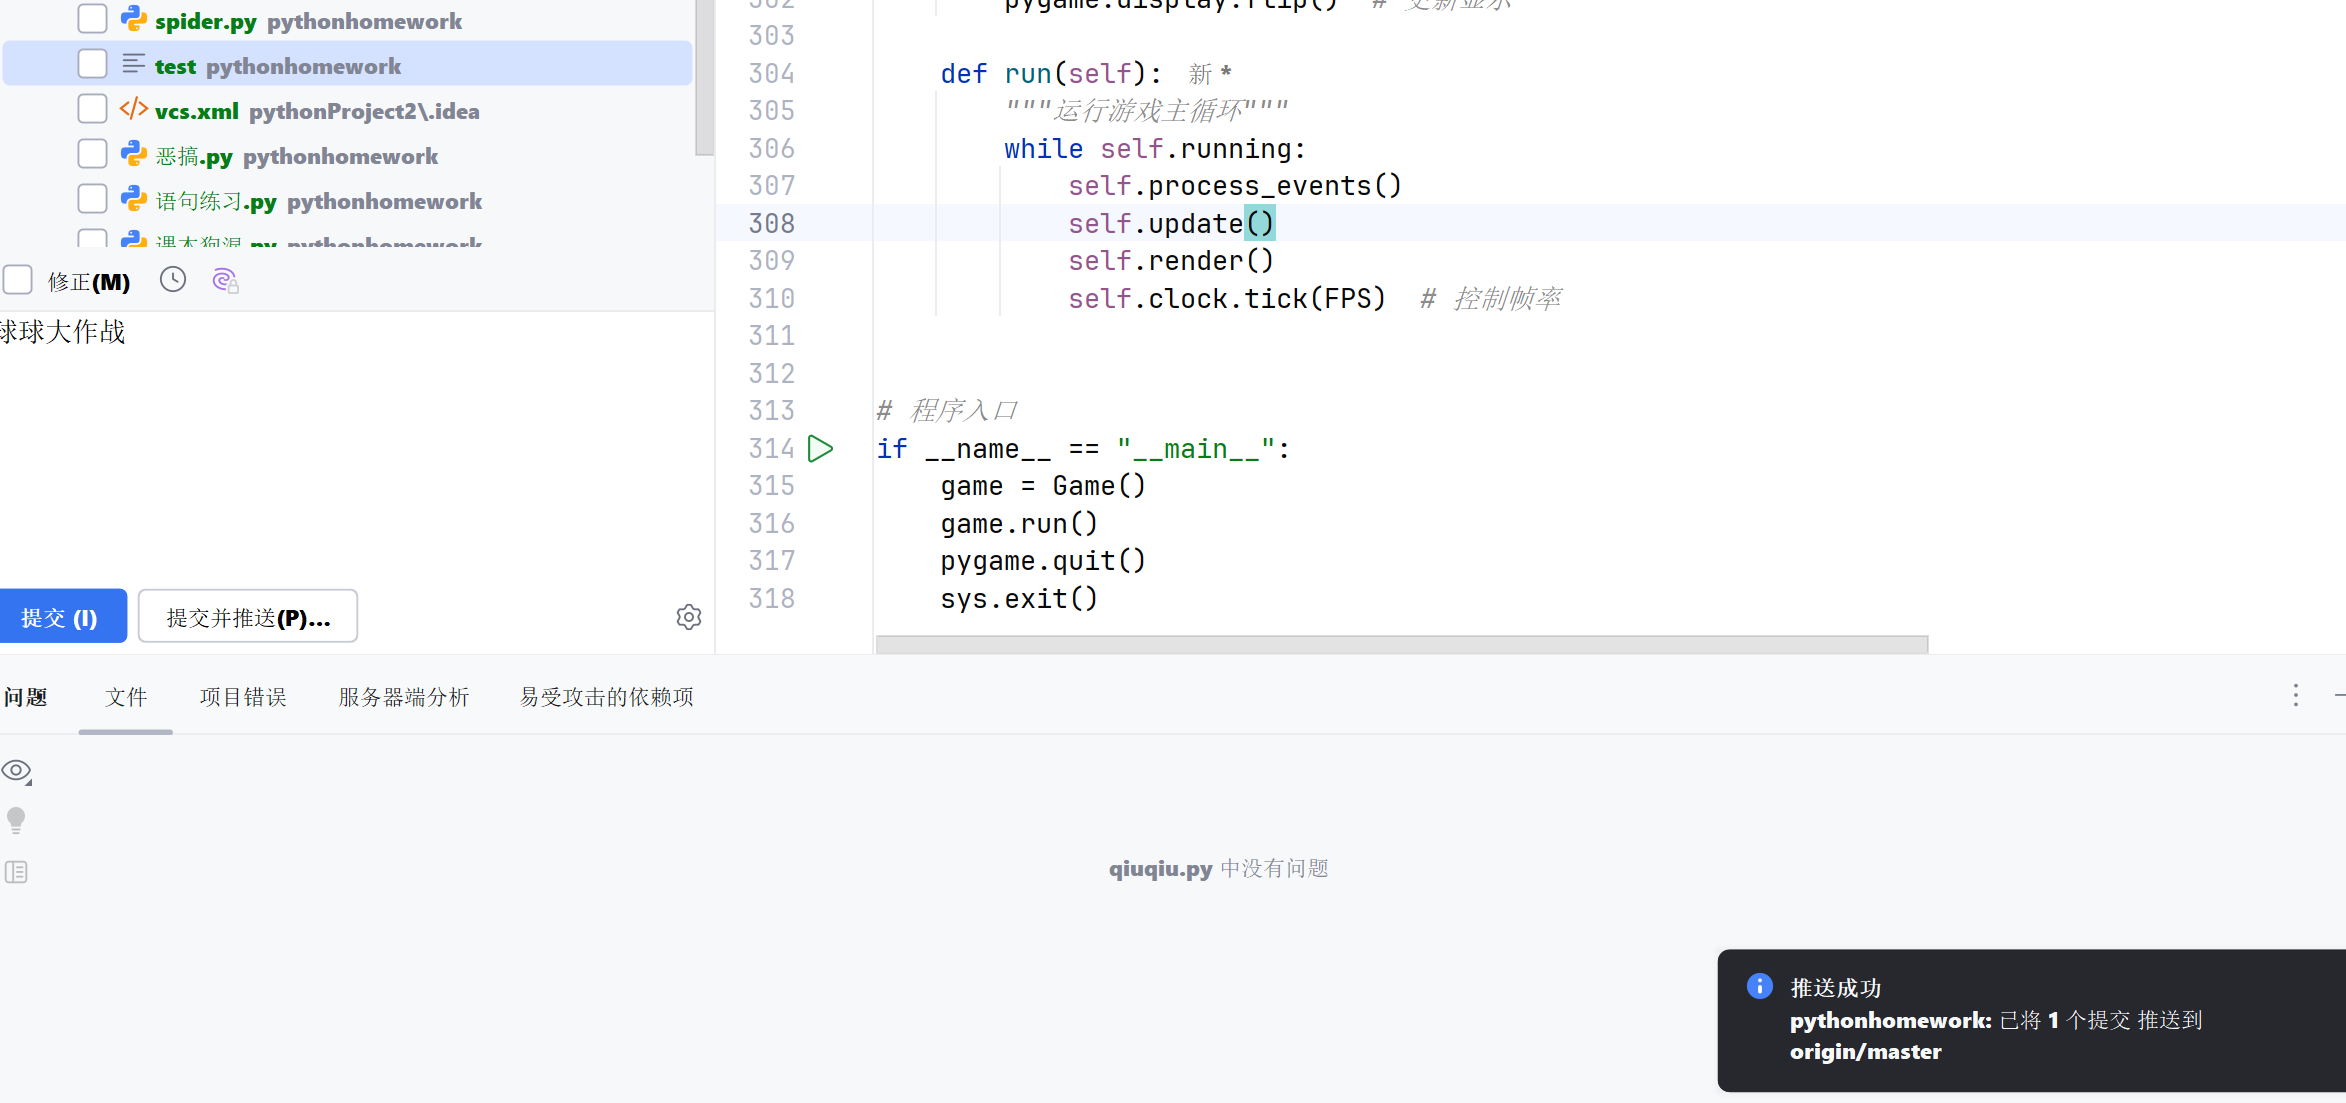The width and height of the screenshot is (2346, 1103).
Task: Check the spider.py file checkbox
Action: pyautogui.click(x=92, y=19)
